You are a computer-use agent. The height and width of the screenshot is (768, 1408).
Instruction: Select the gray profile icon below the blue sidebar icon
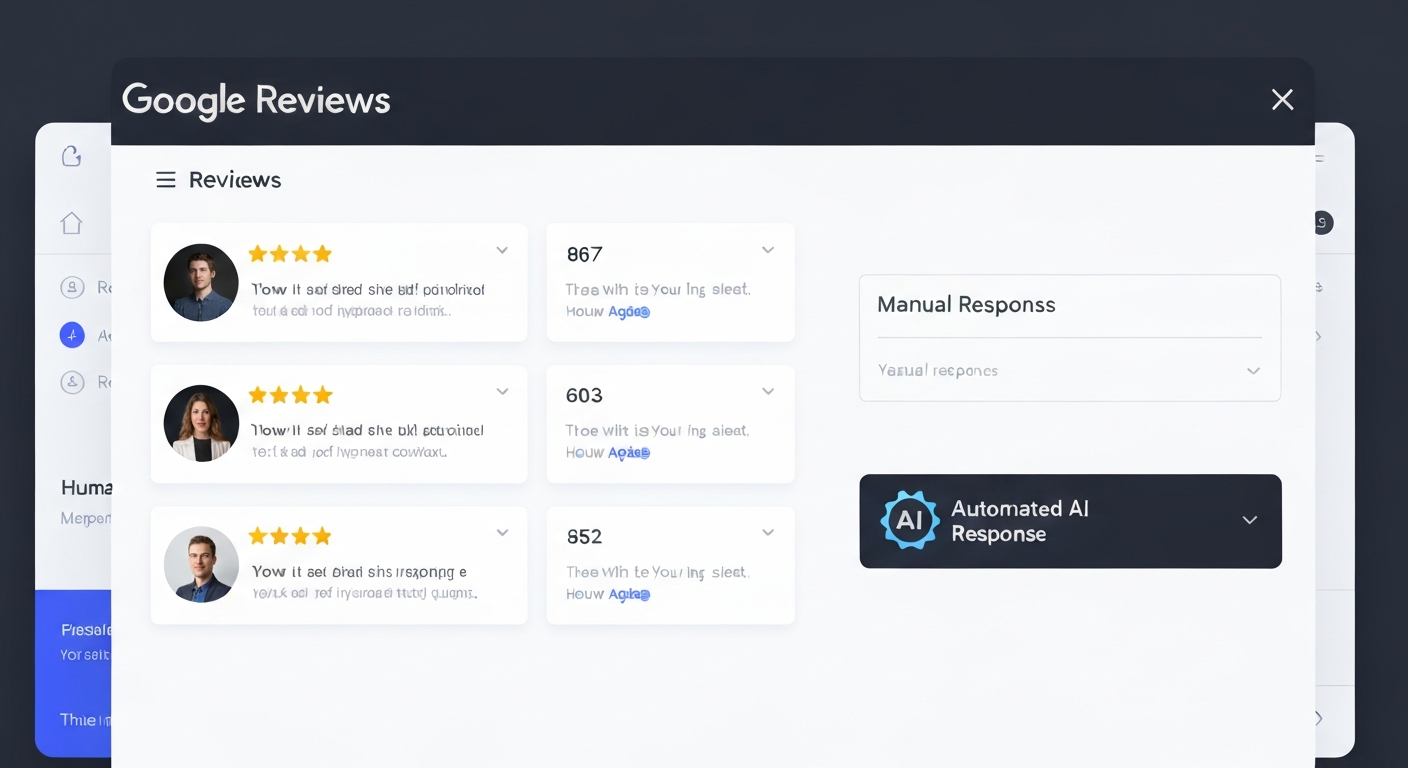[x=72, y=382]
